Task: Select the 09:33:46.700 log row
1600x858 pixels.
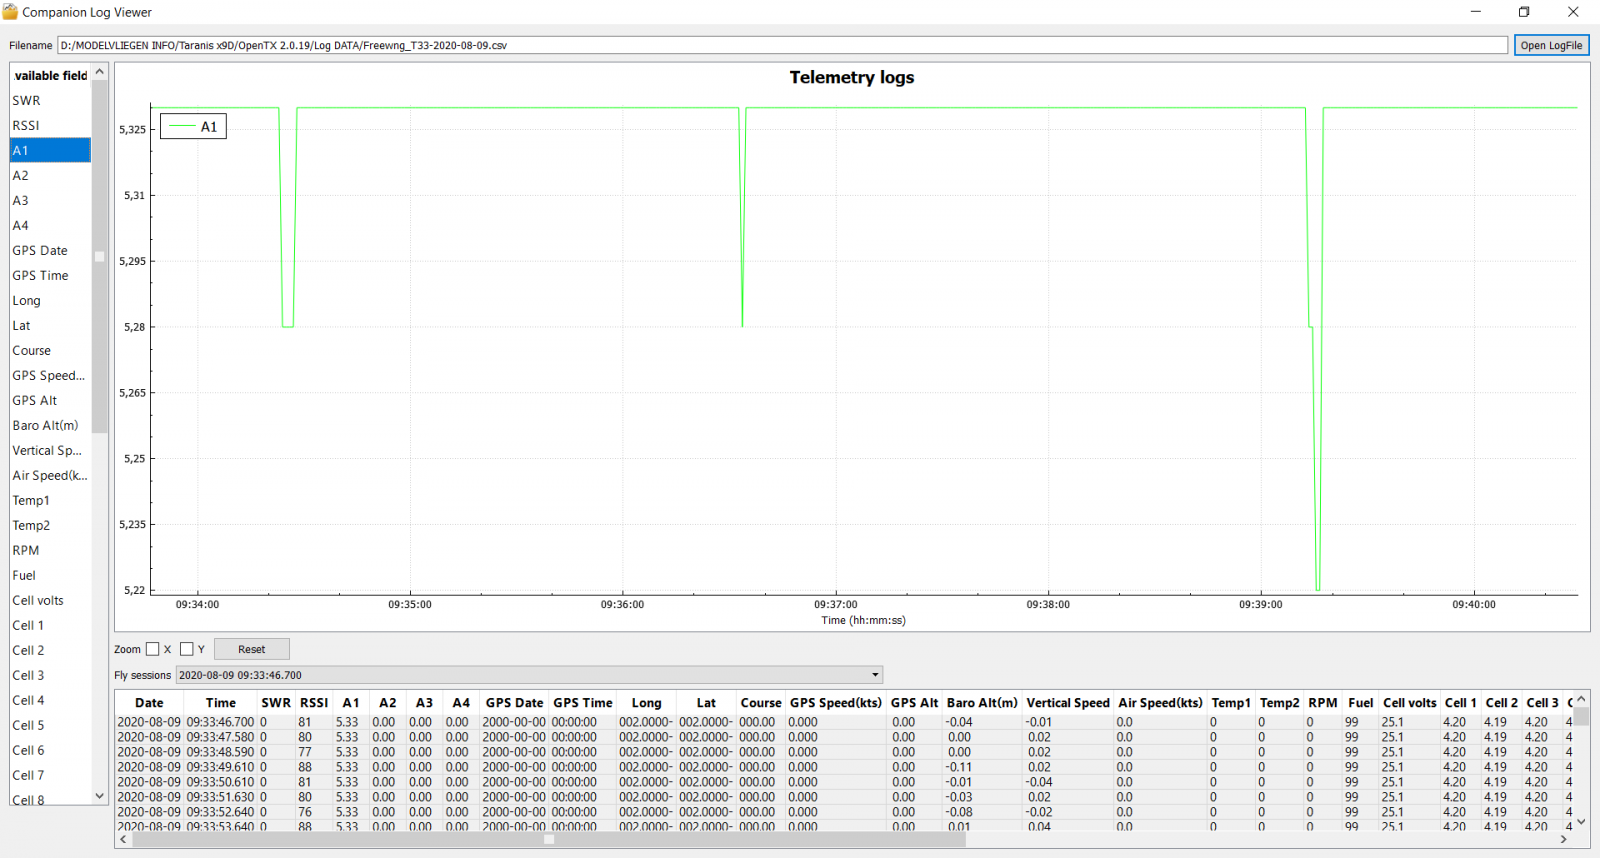Action: [x=845, y=722]
